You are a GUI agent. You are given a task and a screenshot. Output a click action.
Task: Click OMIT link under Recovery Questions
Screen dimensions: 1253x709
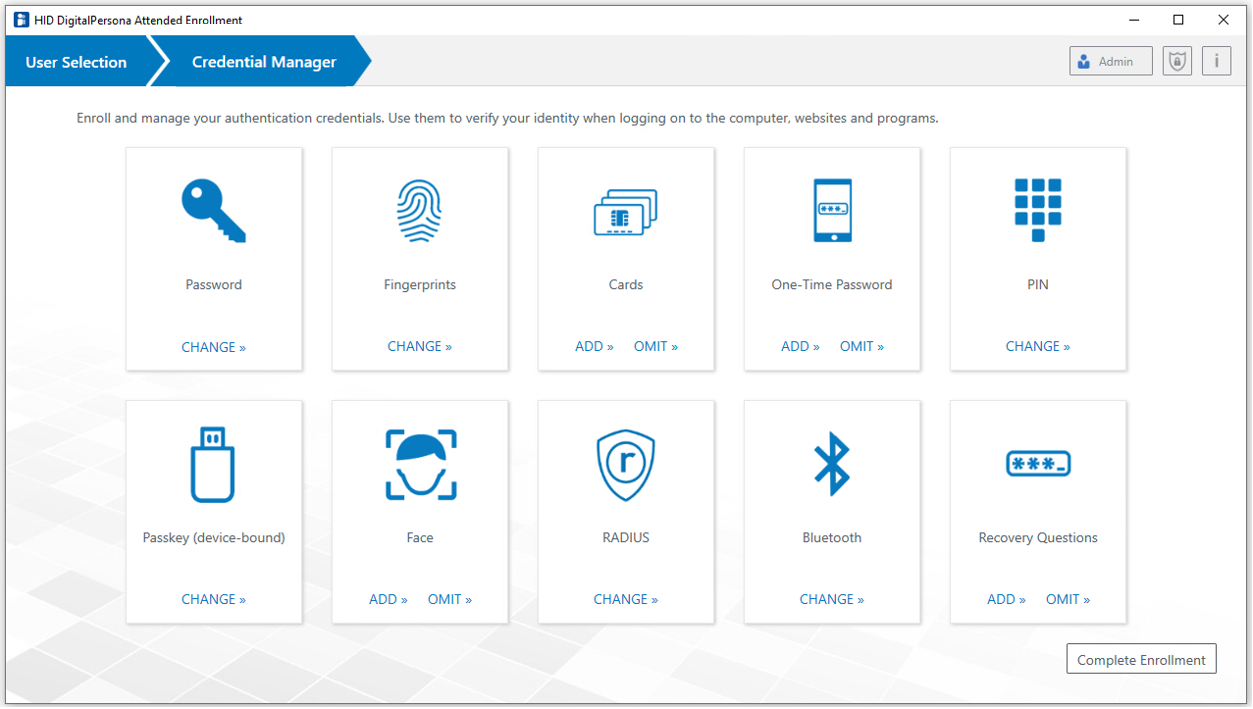[1067, 599]
